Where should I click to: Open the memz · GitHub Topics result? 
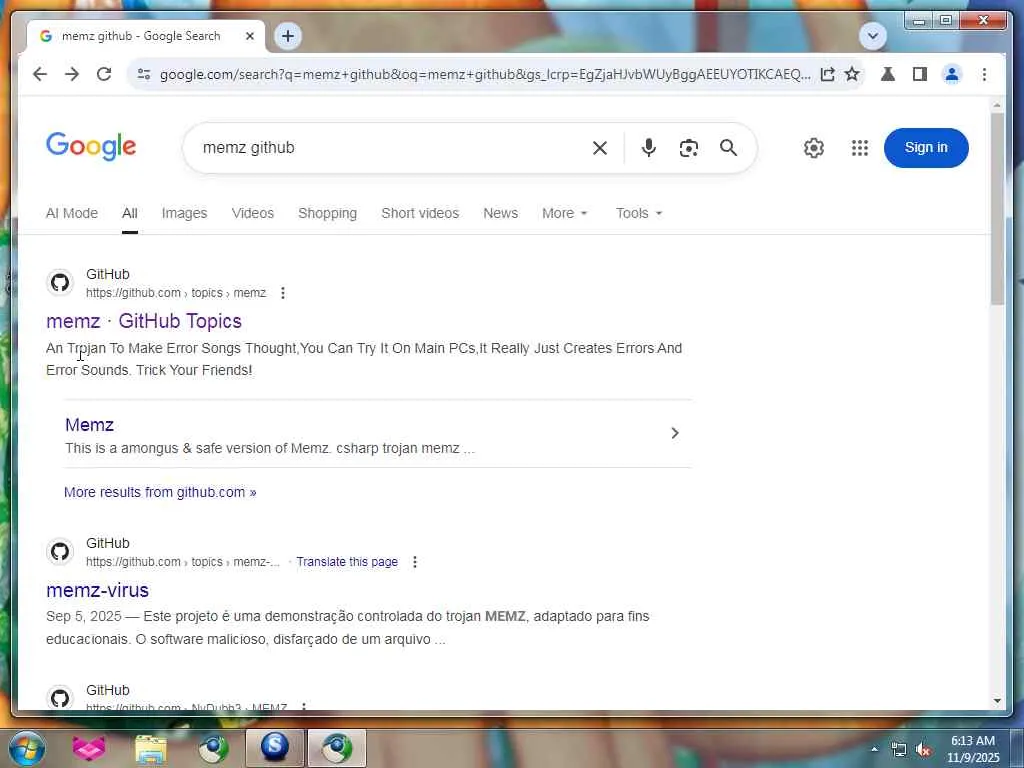144,321
